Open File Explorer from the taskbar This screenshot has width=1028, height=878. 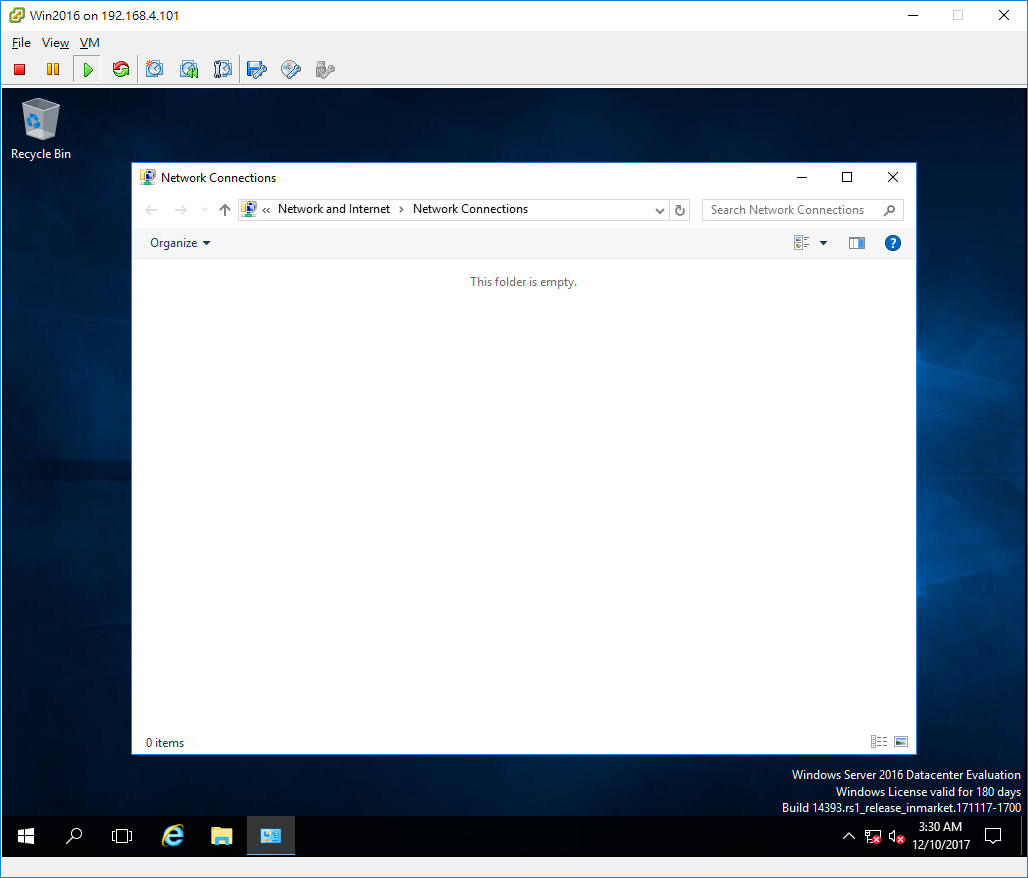(x=222, y=836)
